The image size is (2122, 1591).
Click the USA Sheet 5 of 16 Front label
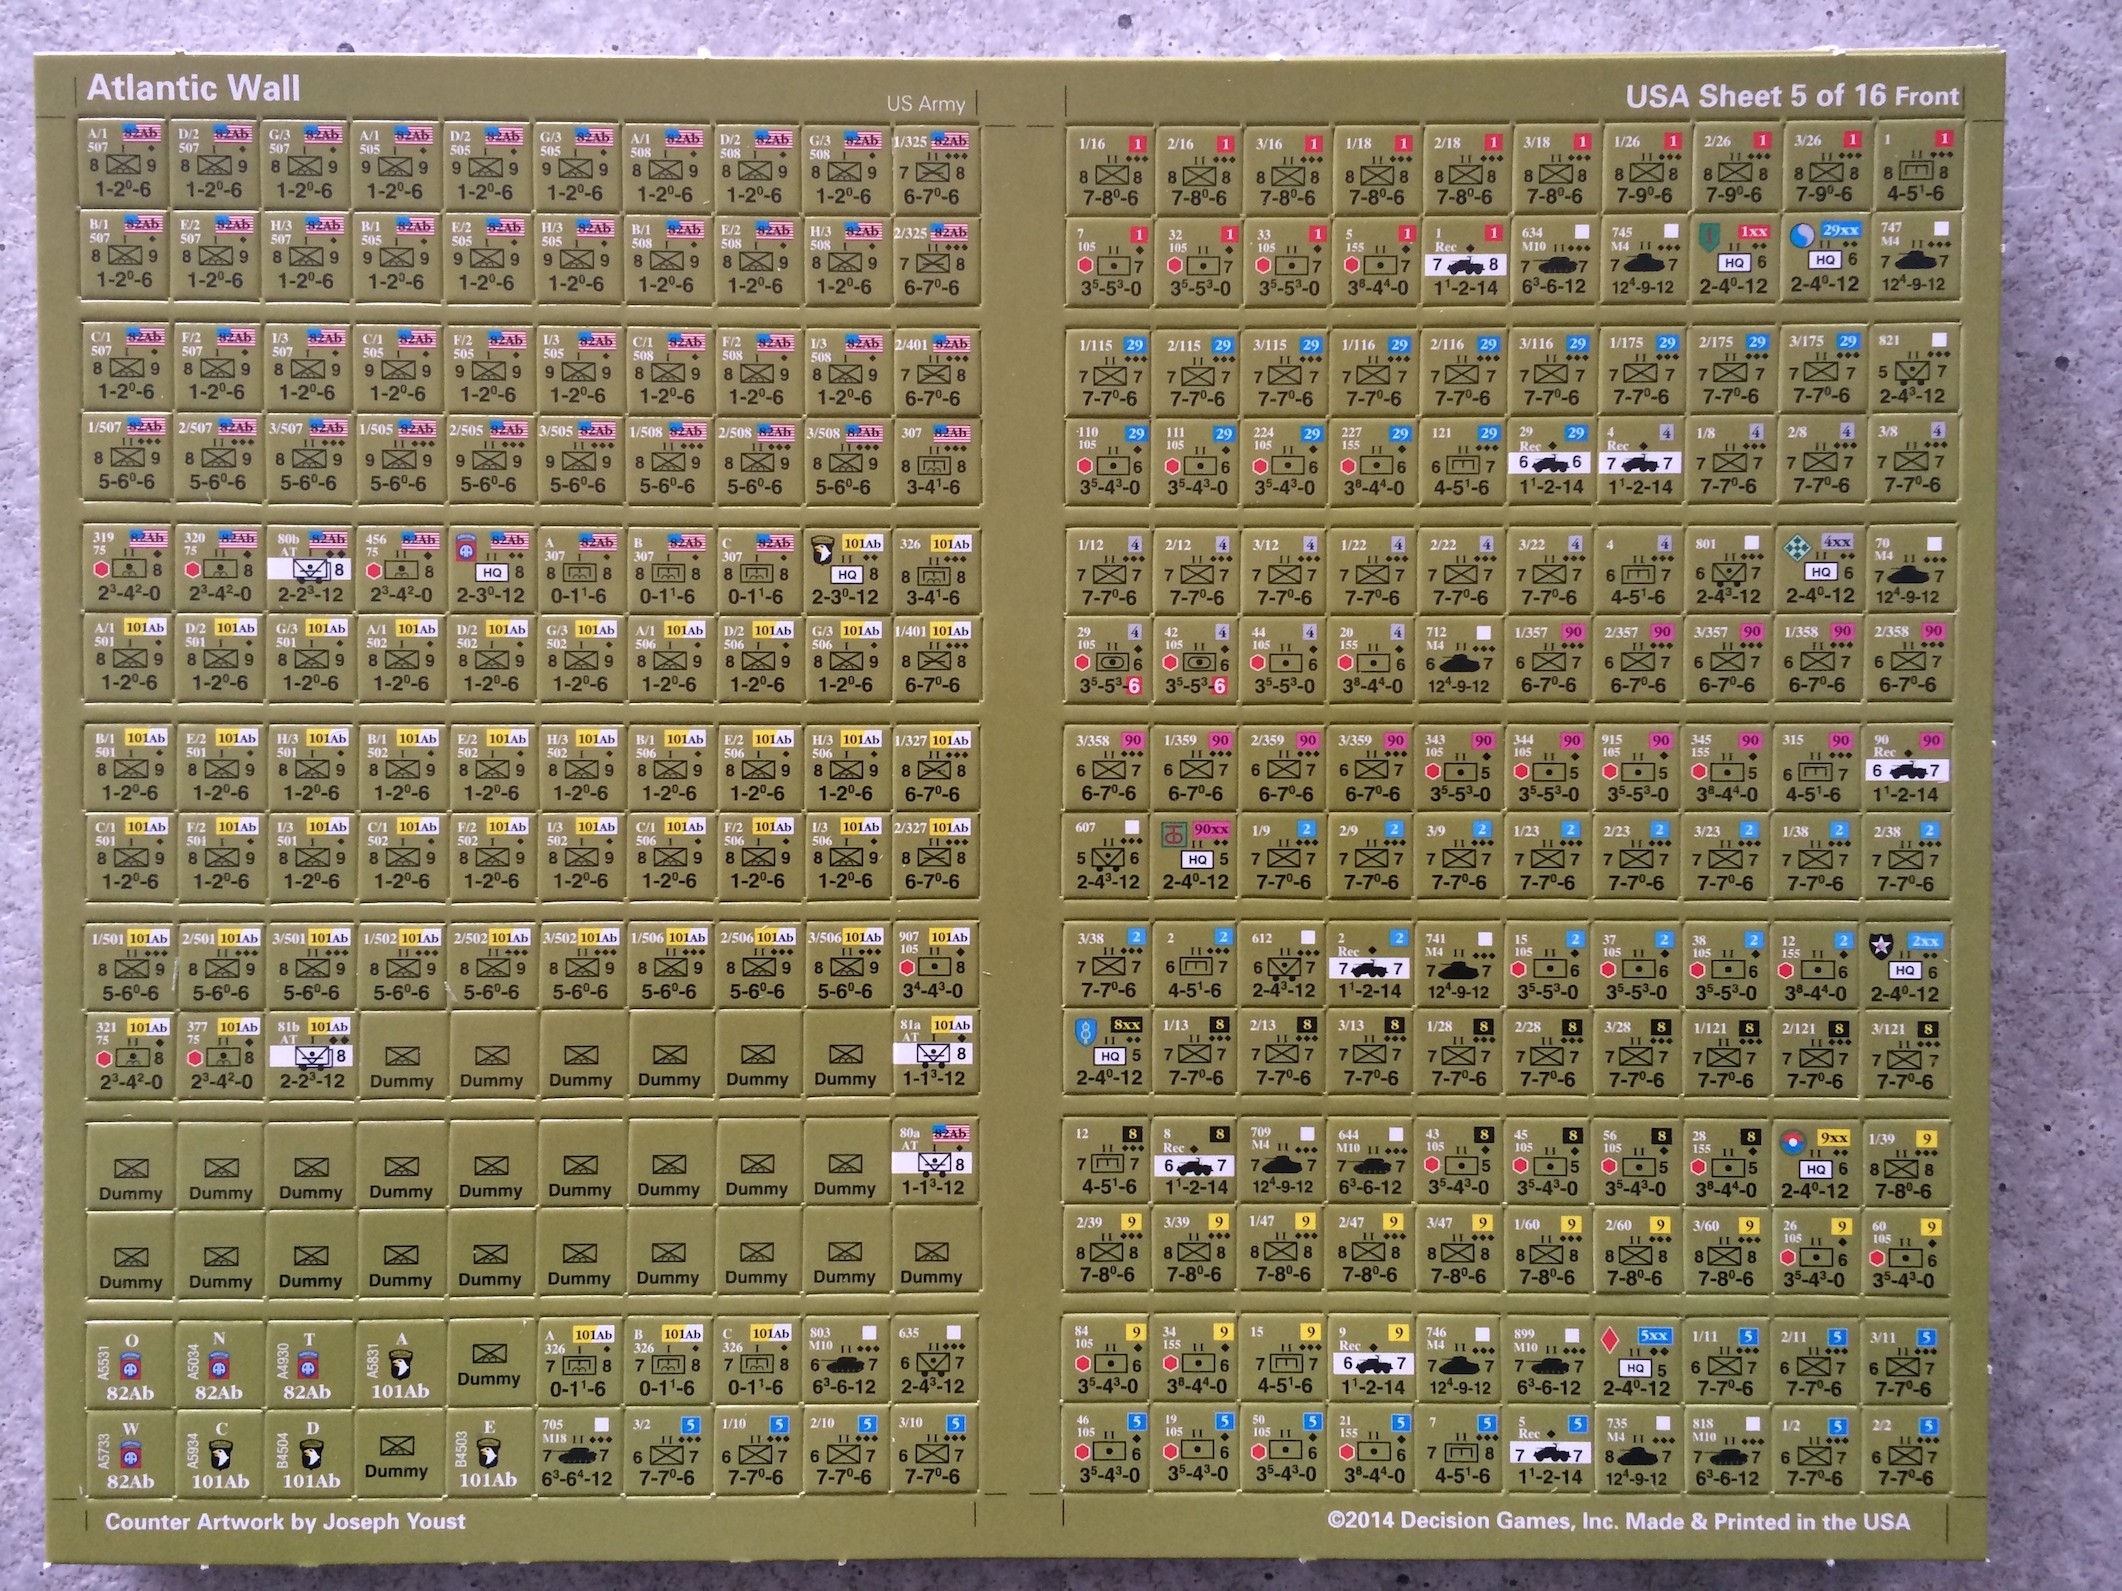coord(1792,96)
